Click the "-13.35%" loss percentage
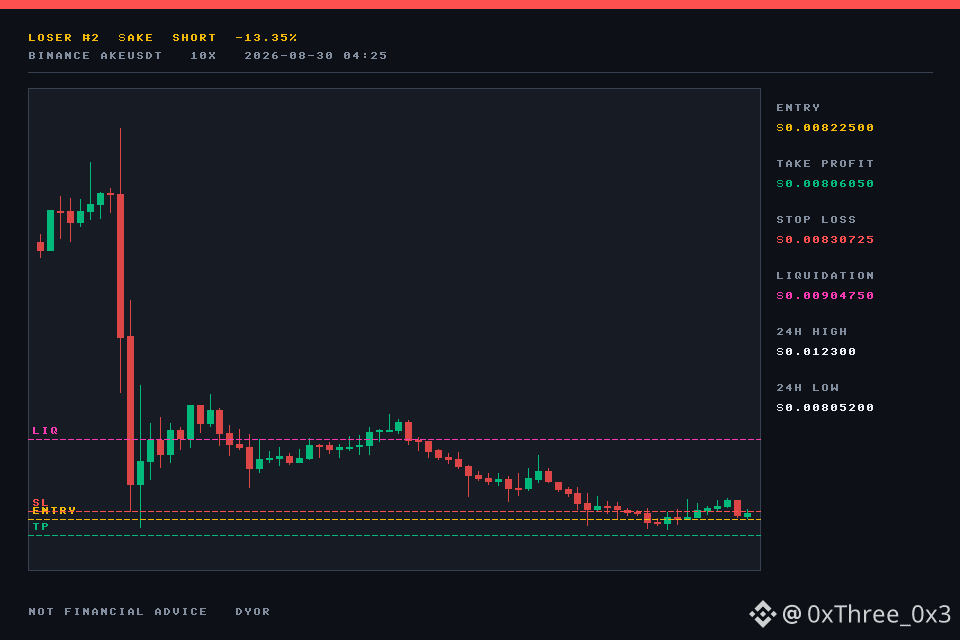This screenshot has height=640, width=960. pyautogui.click(x=266, y=38)
